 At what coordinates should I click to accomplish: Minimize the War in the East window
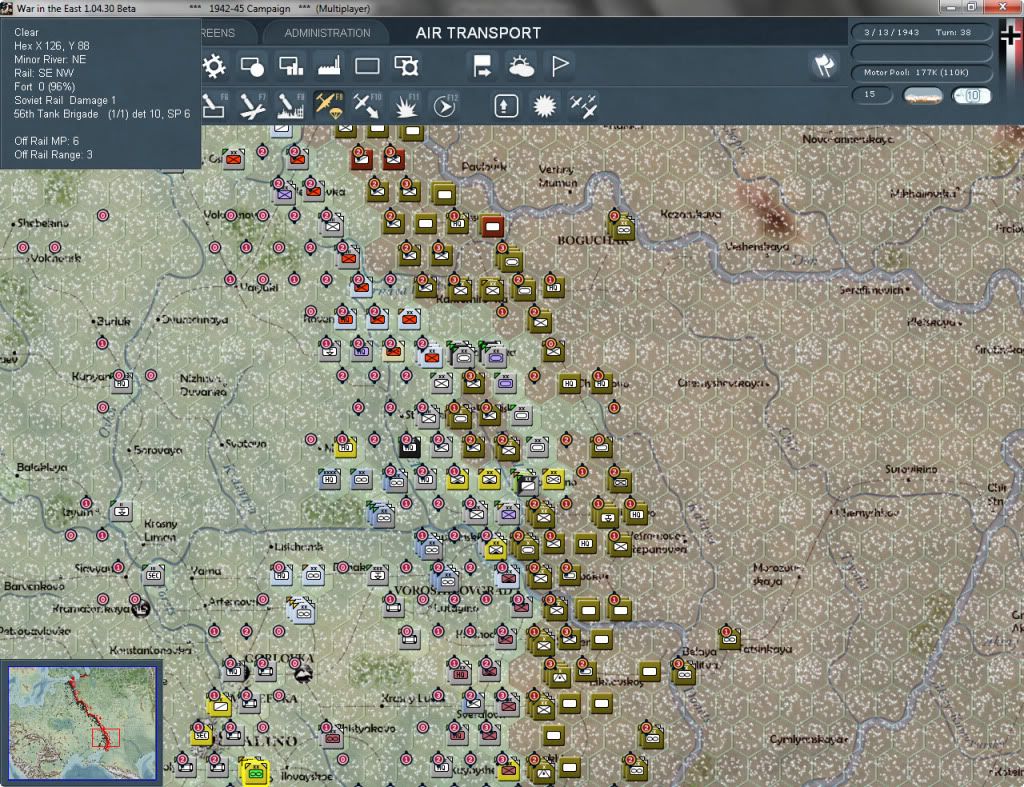coord(950,7)
